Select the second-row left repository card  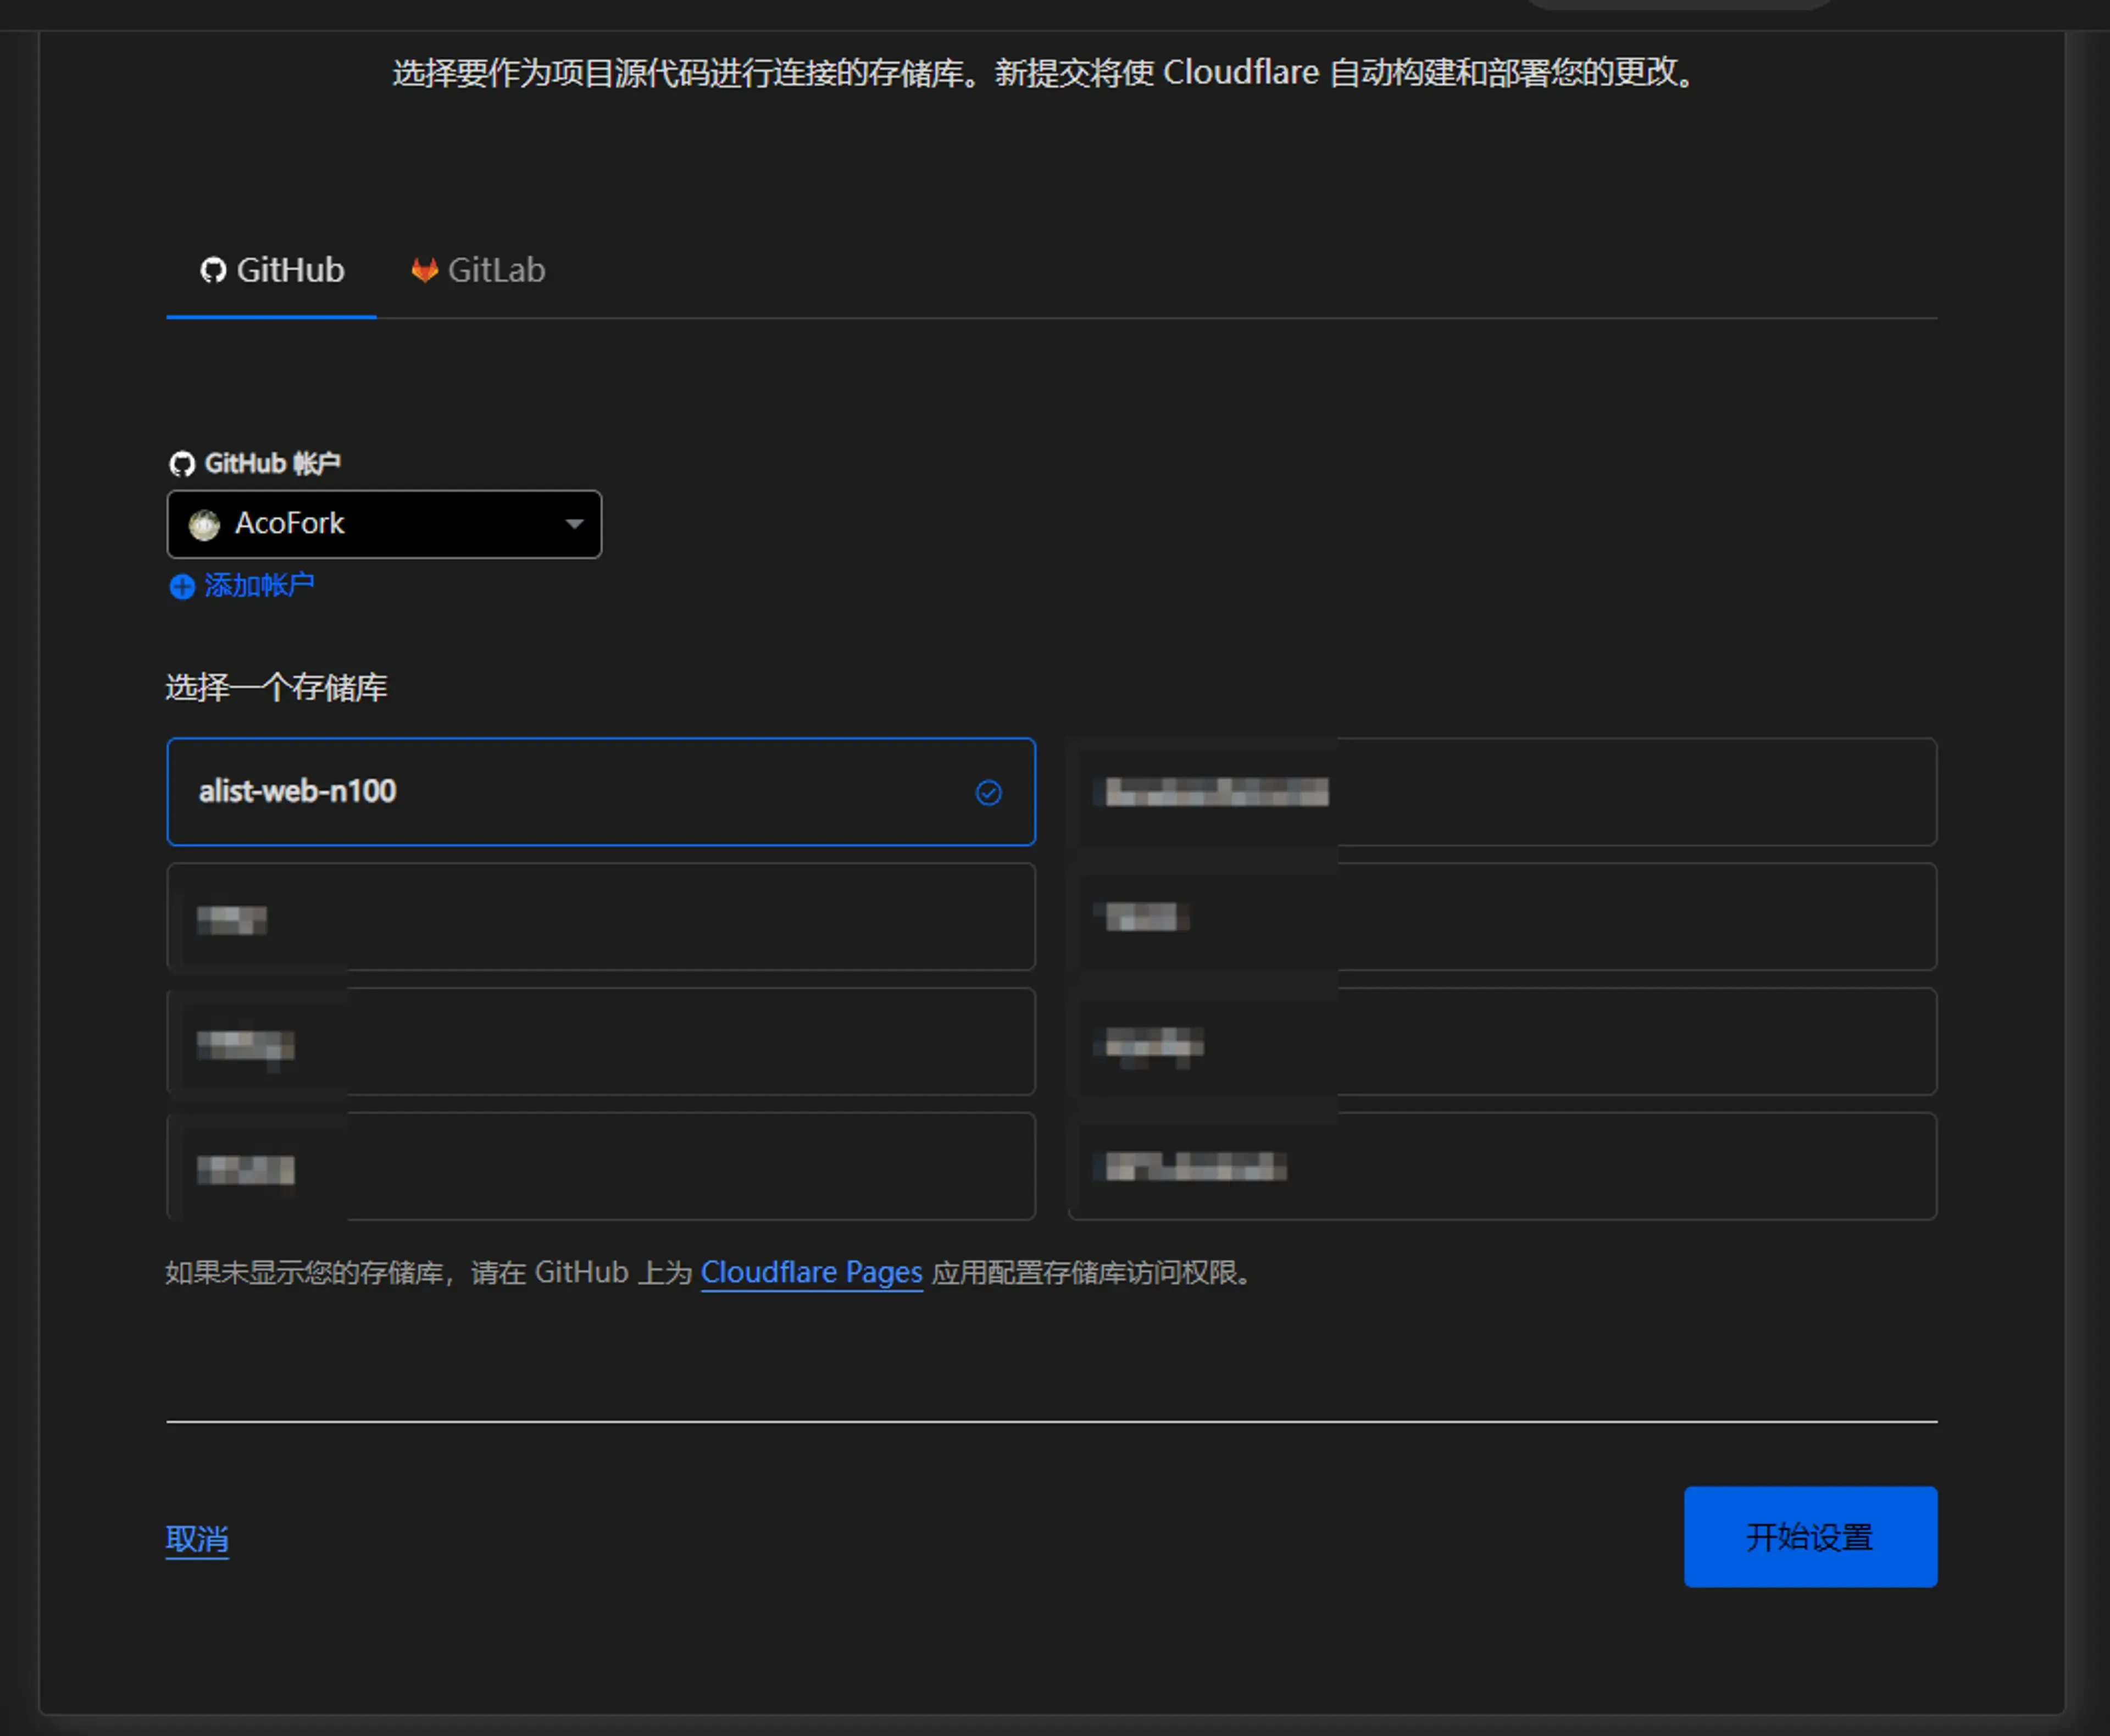tap(600, 917)
